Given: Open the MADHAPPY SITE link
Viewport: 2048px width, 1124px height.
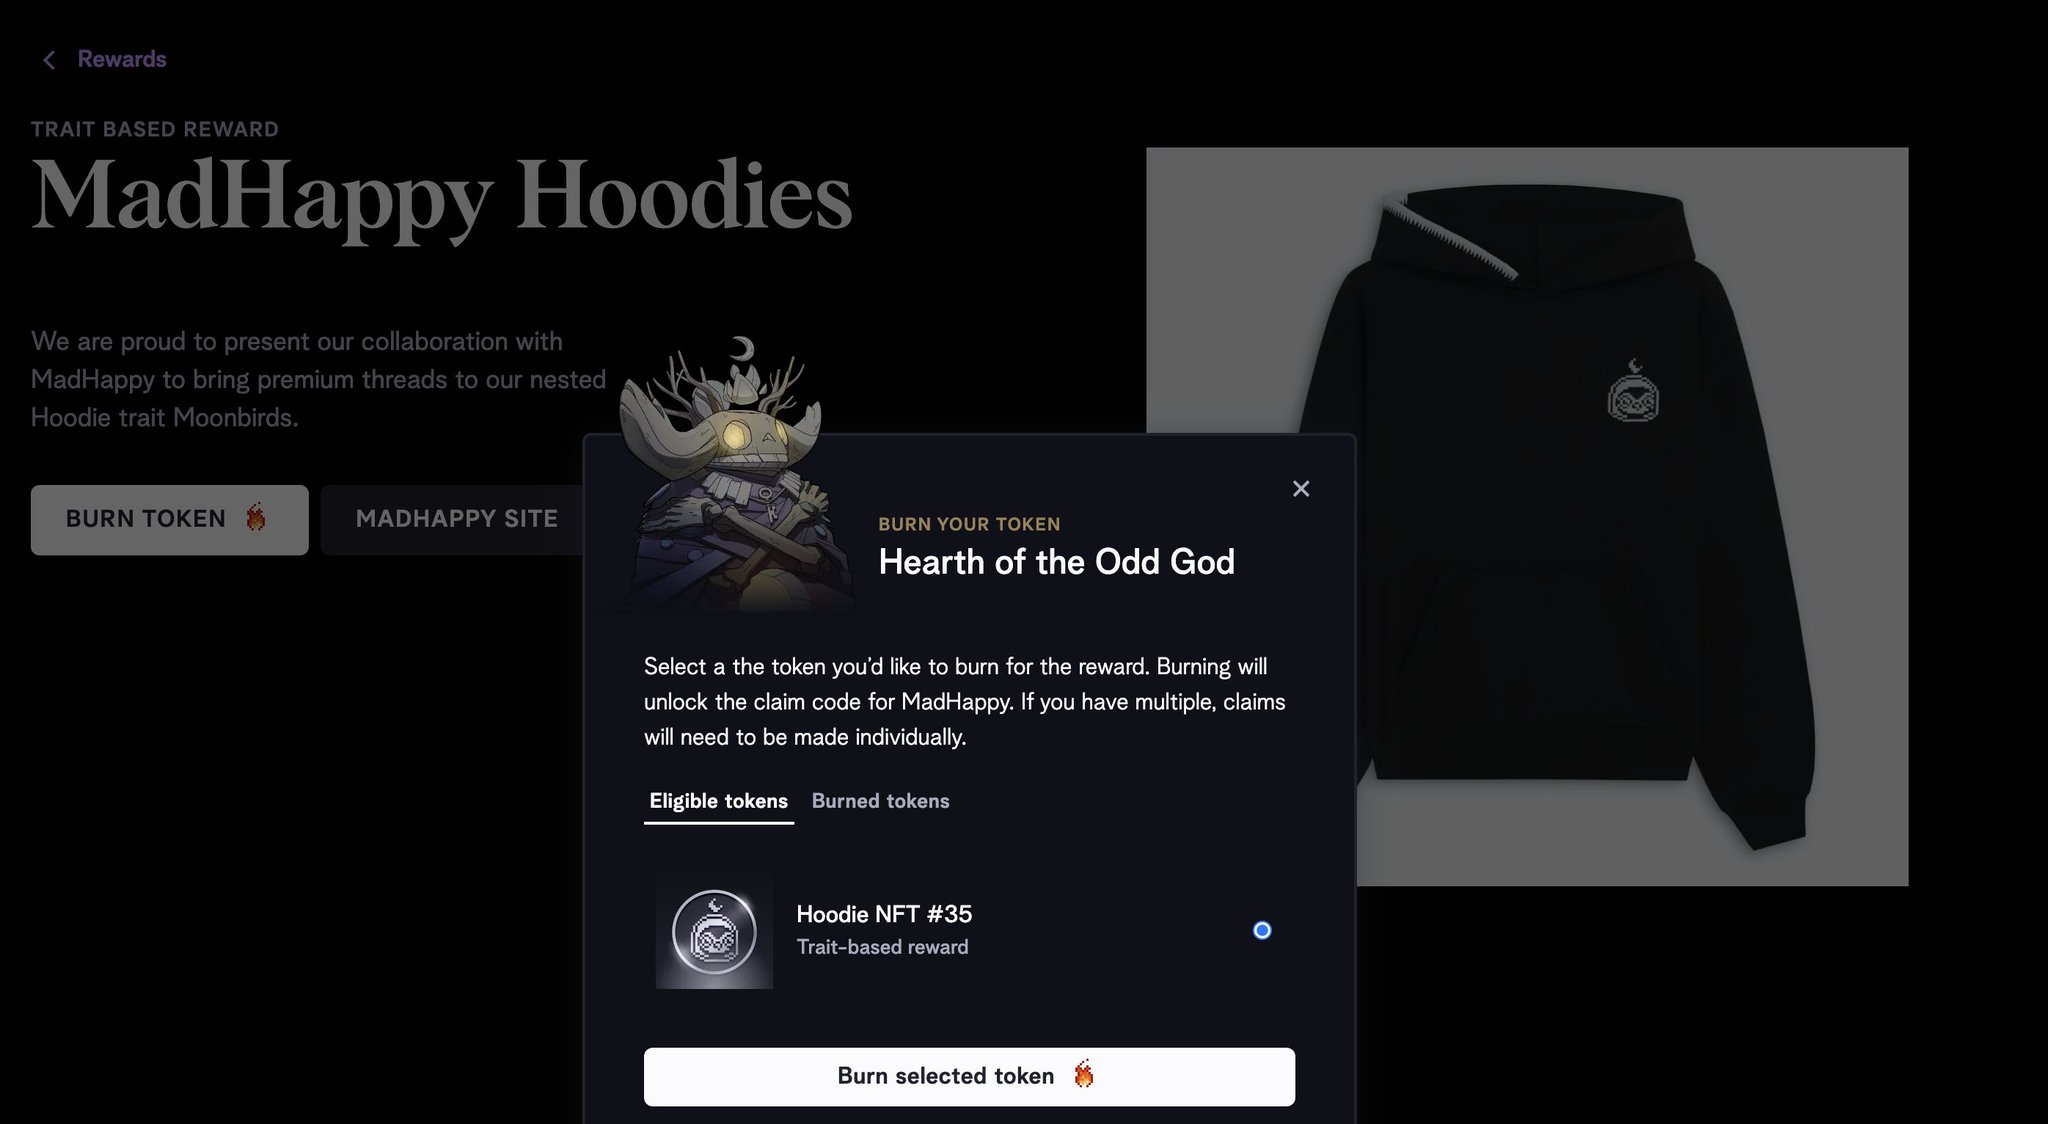Looking at the screenshot, I should pyautogui.click(x=456, y=519).
